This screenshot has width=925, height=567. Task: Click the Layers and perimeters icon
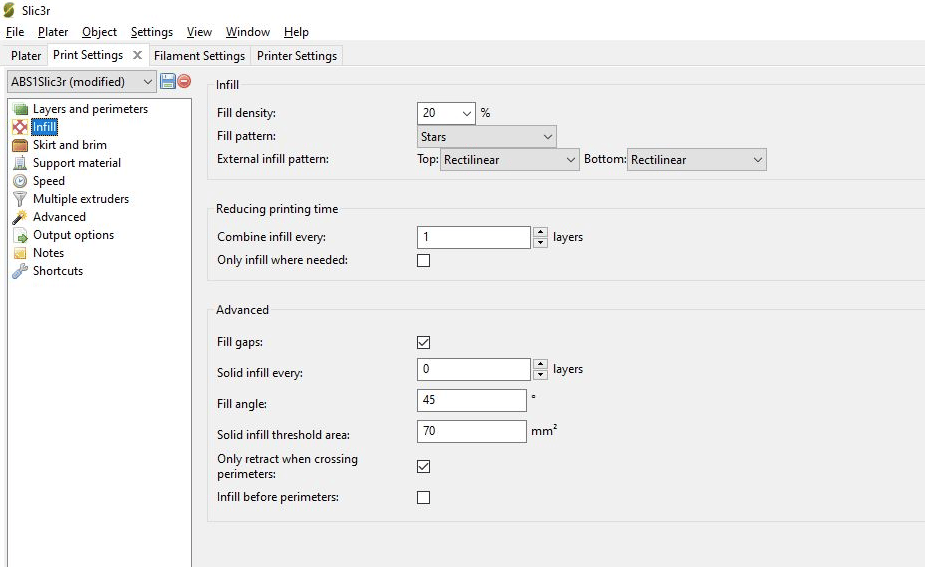(x=21, y=109)
